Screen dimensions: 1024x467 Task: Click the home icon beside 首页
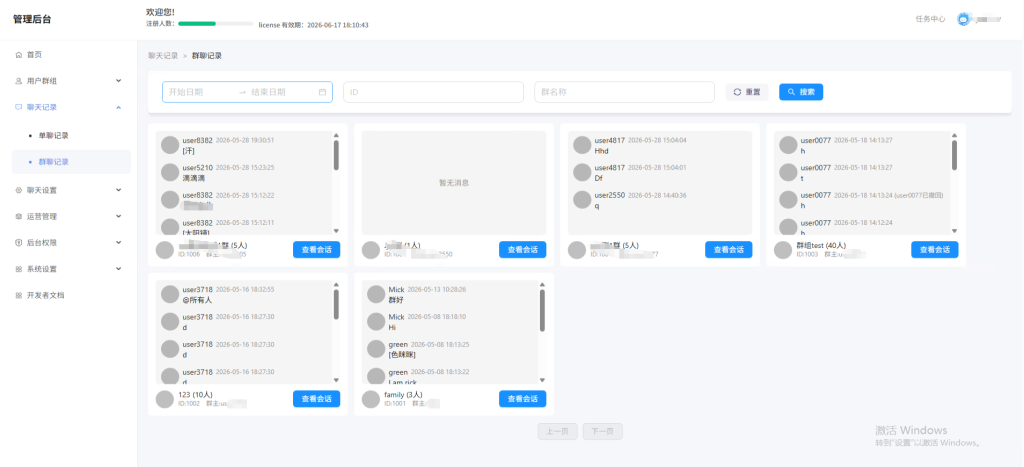18,55
